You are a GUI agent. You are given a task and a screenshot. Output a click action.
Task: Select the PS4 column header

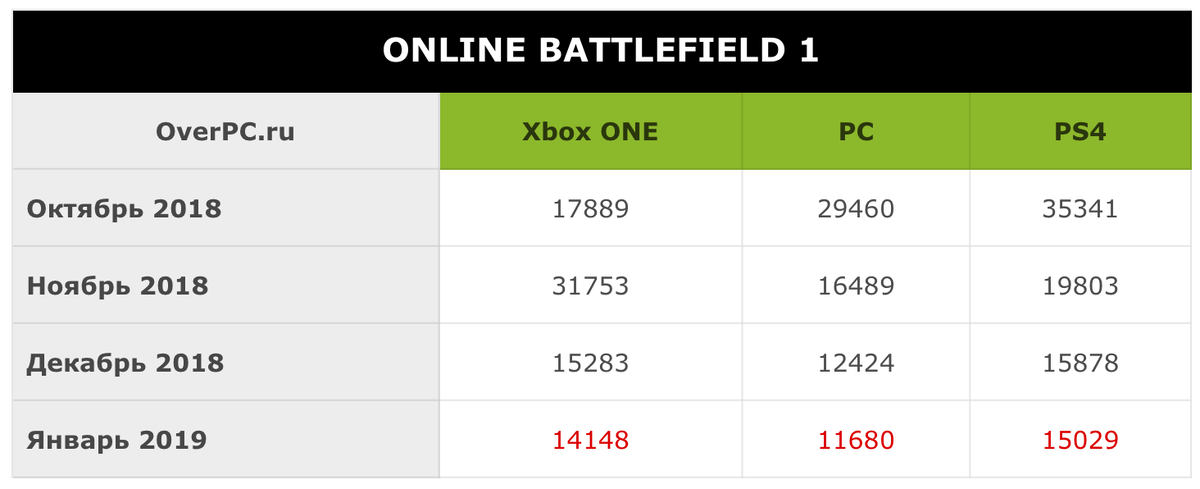(1080, 132)
